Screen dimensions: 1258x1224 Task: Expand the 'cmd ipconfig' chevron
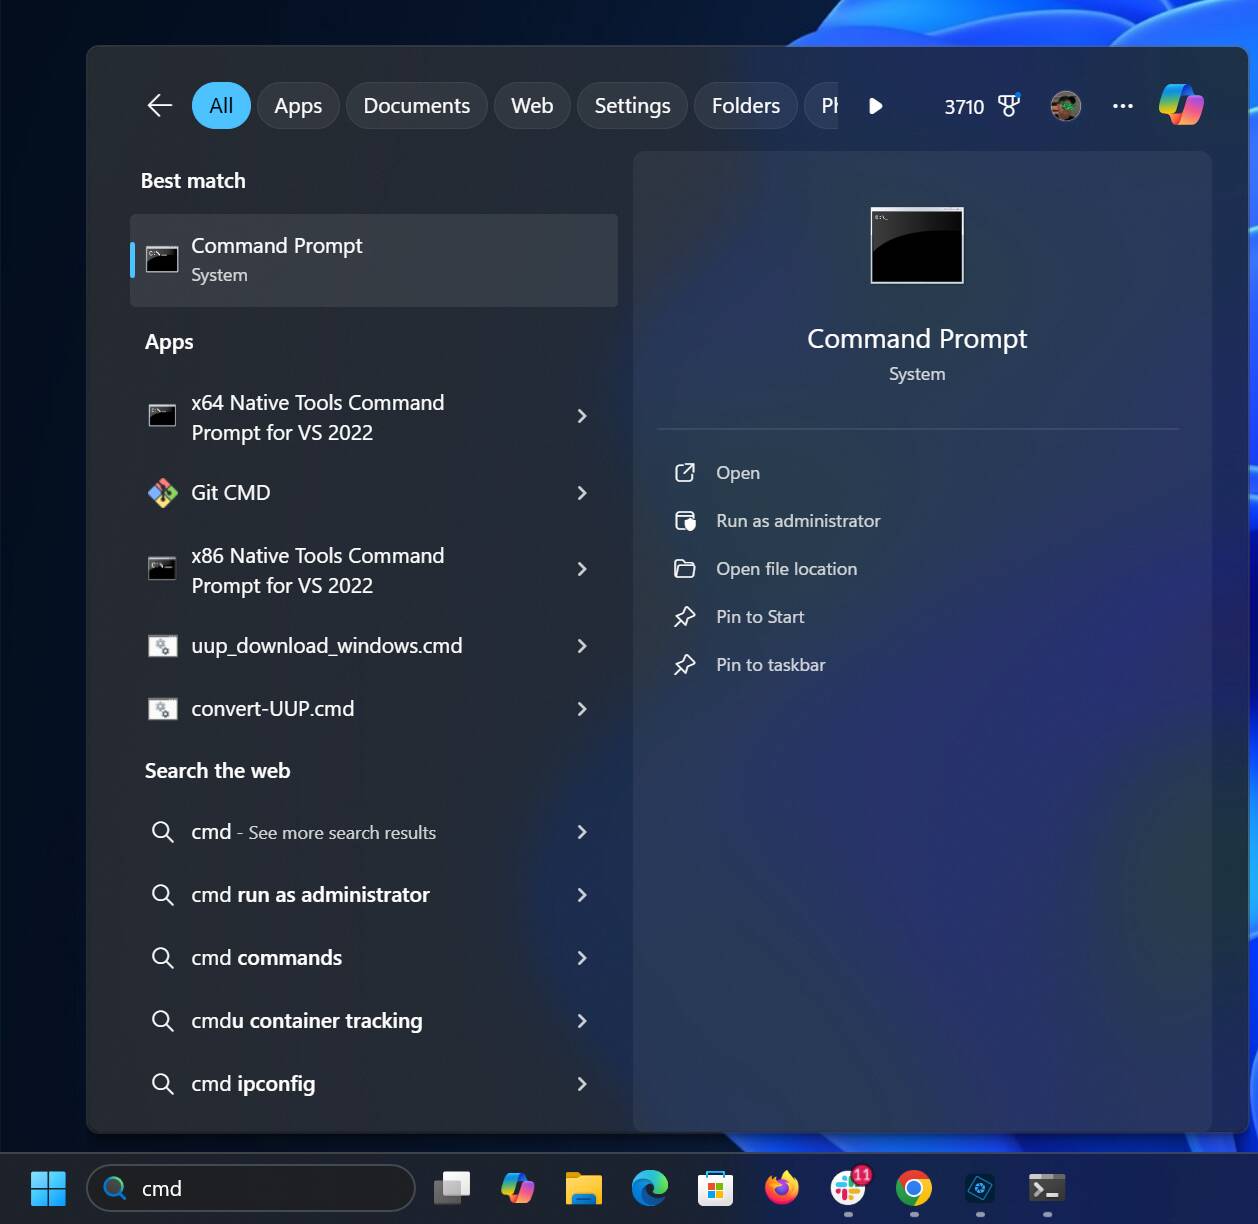click(x=582, y=1084)
